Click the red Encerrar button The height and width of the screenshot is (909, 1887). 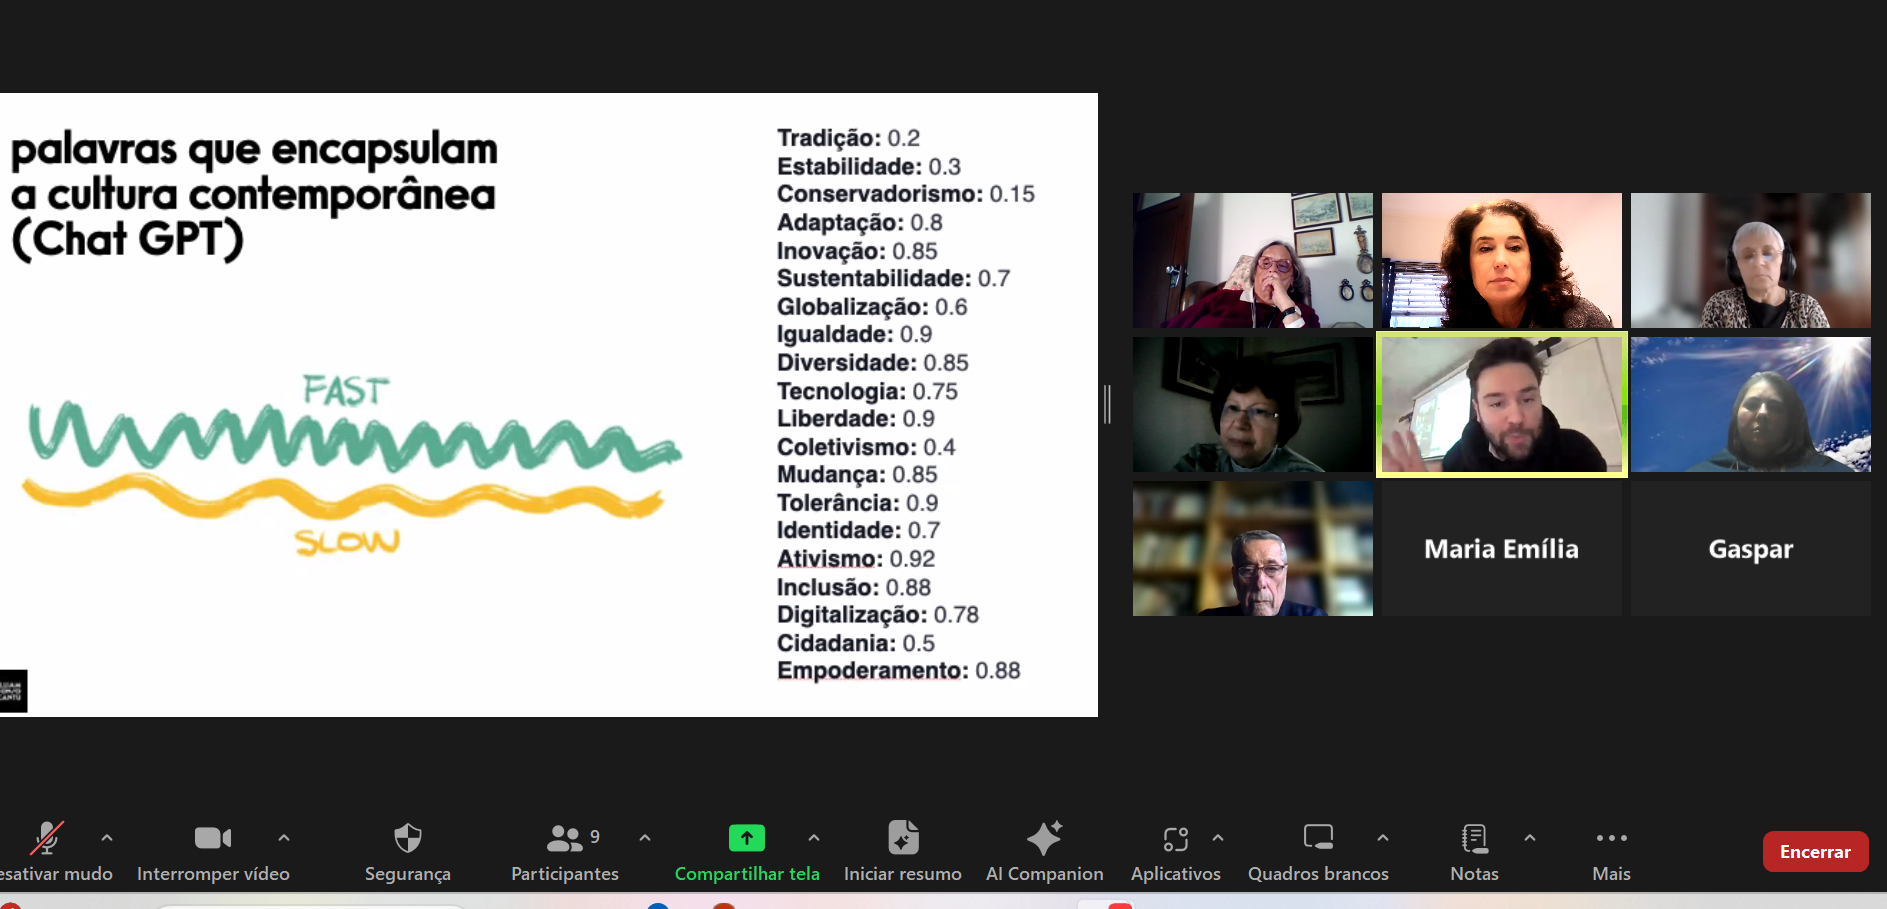1815,852
